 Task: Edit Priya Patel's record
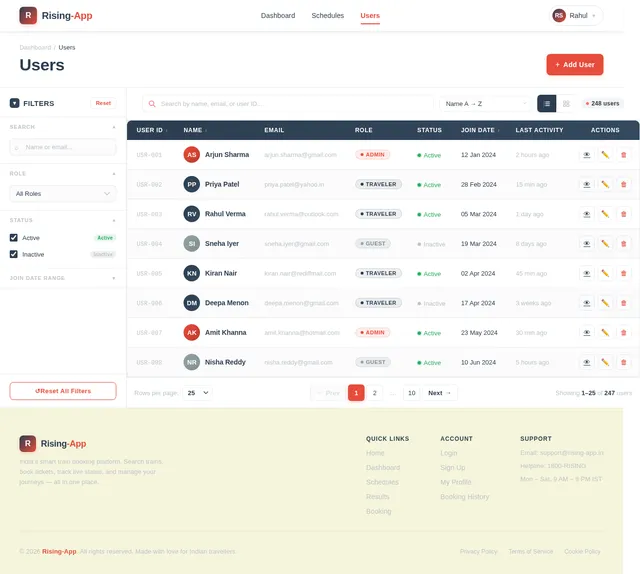605,185
